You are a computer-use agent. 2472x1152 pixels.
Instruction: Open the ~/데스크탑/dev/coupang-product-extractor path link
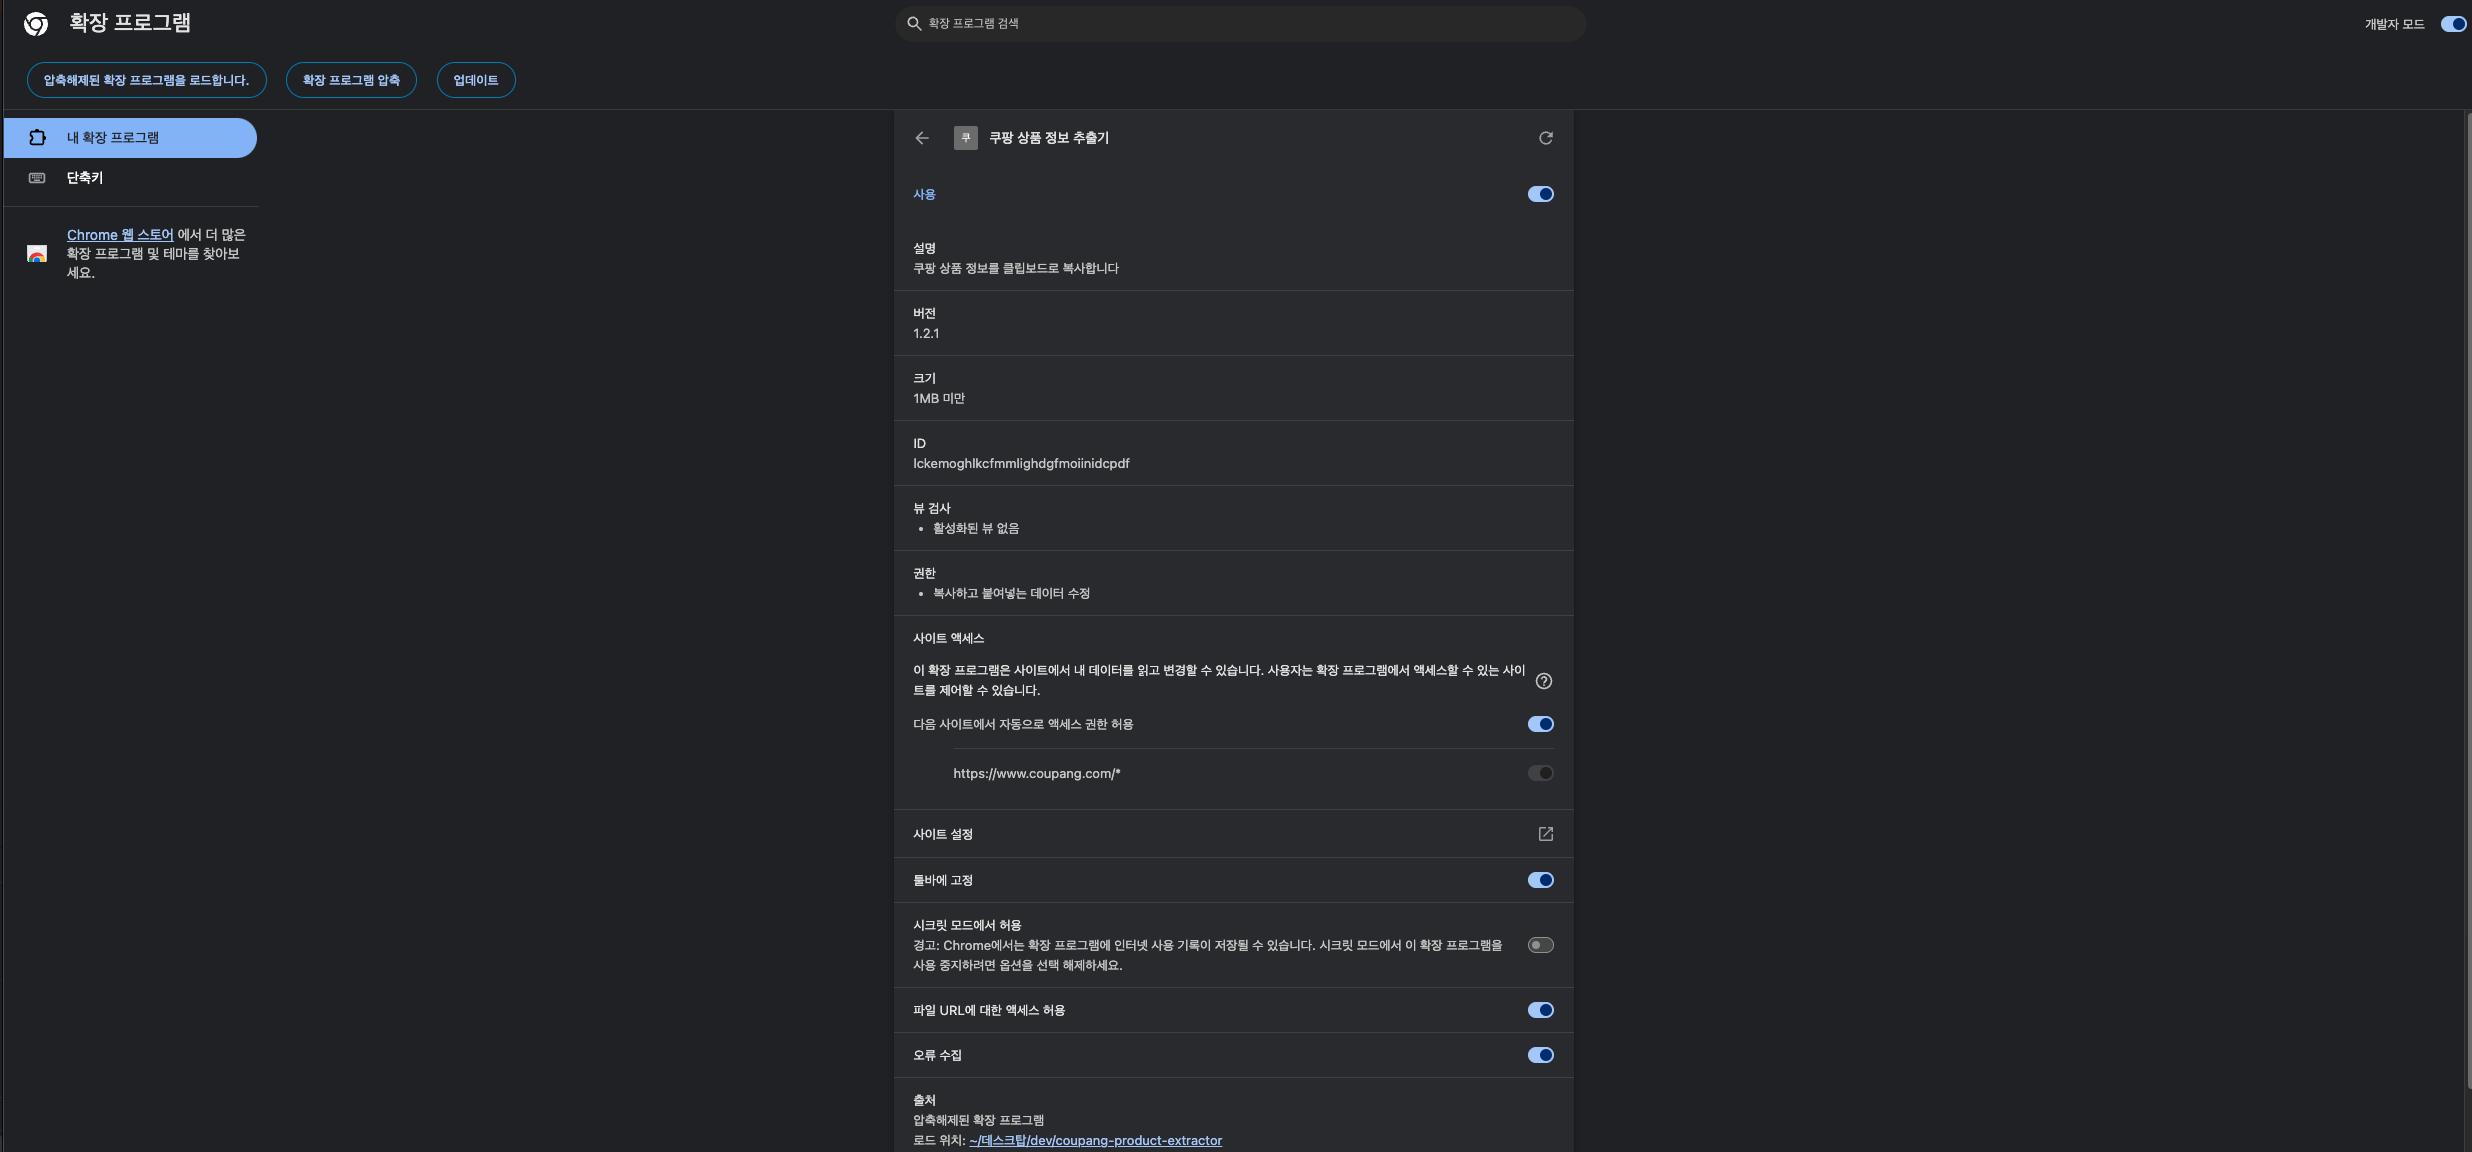click(x=1097, y=1140)
